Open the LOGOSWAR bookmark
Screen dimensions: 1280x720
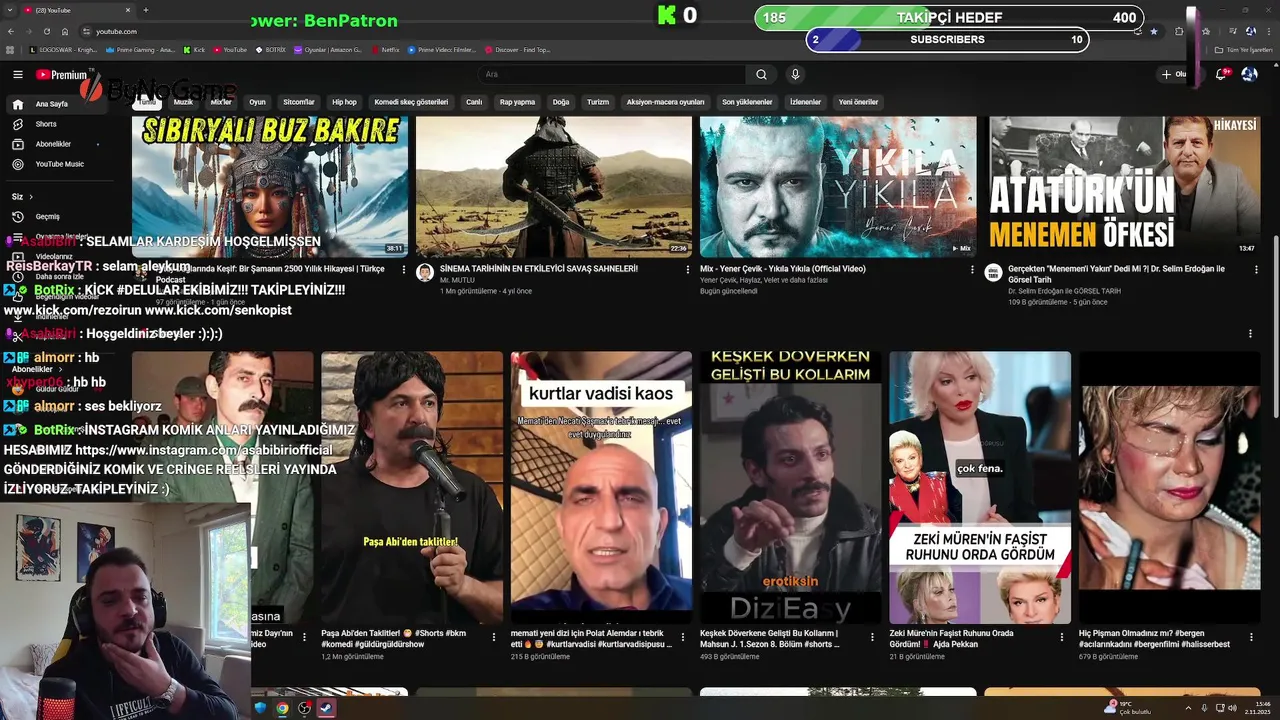tap(62, 49)
